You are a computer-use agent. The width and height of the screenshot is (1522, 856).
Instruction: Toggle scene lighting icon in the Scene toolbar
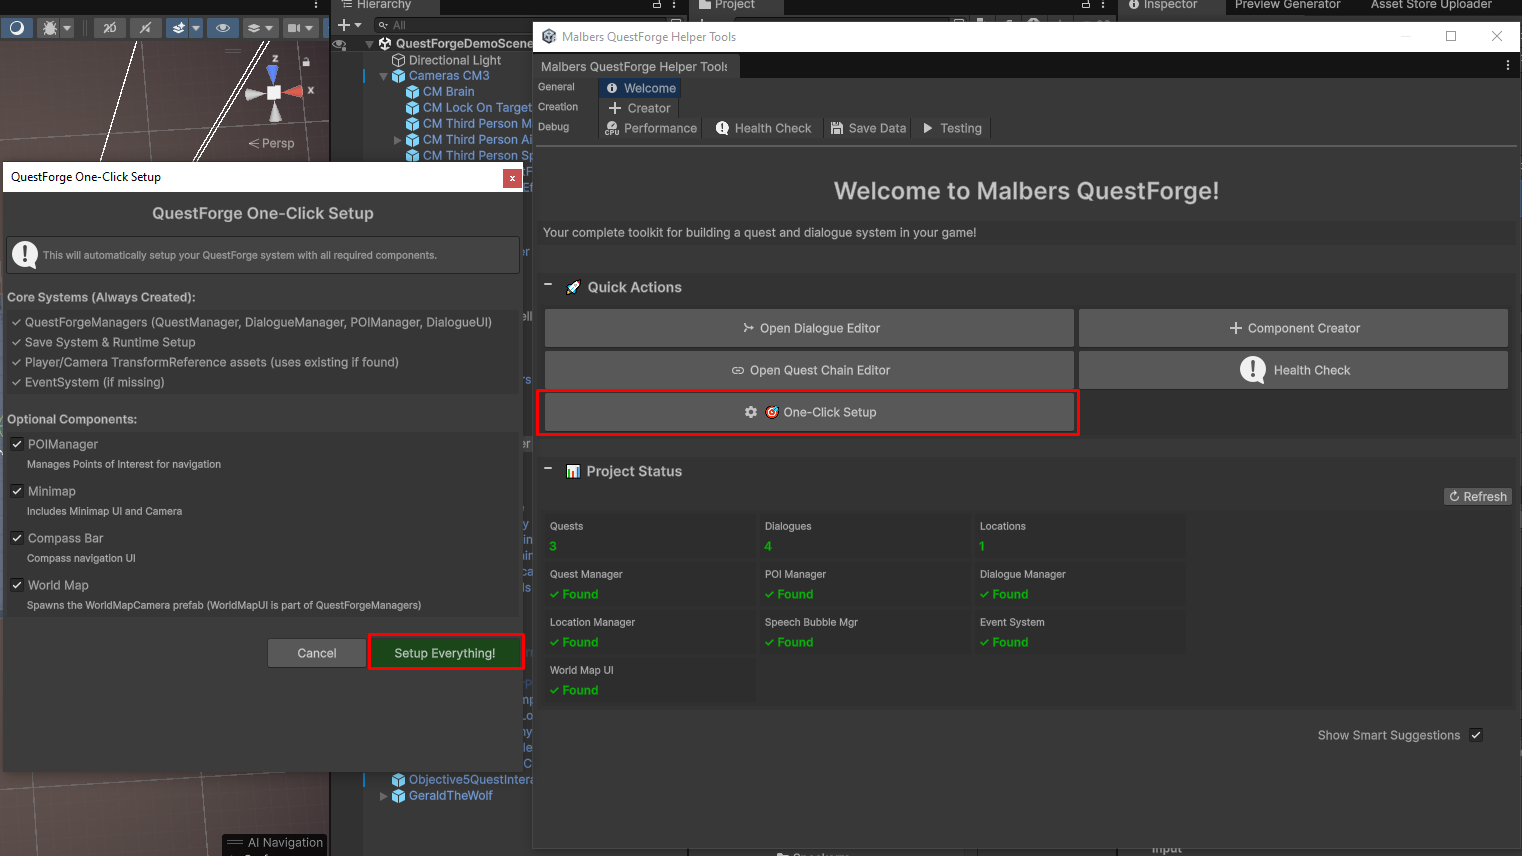(x=145, y=28)
